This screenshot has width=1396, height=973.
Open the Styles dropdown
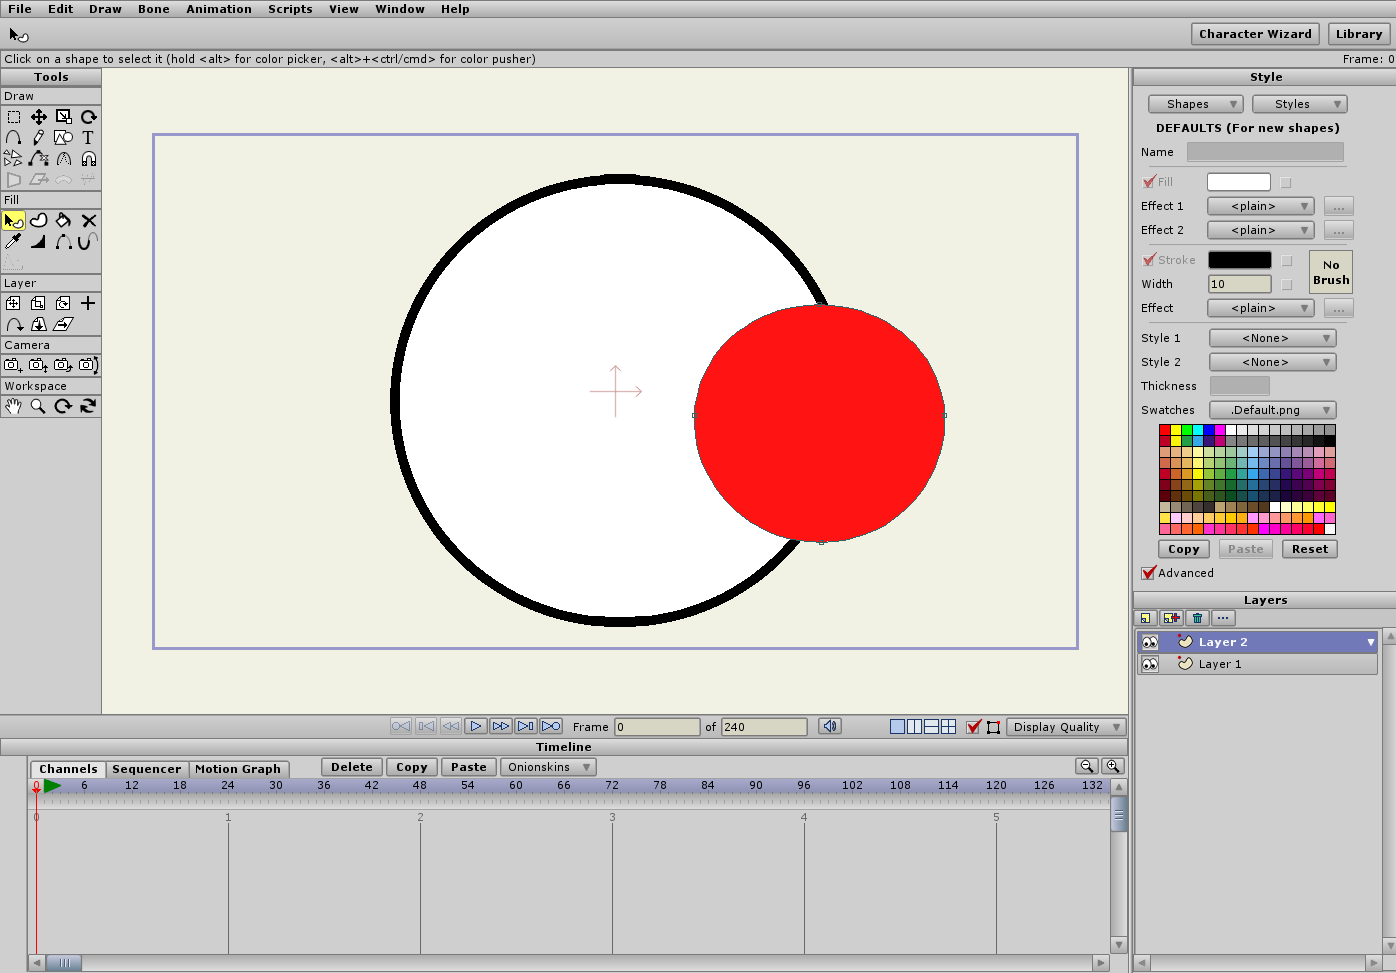click(1299, 104)
